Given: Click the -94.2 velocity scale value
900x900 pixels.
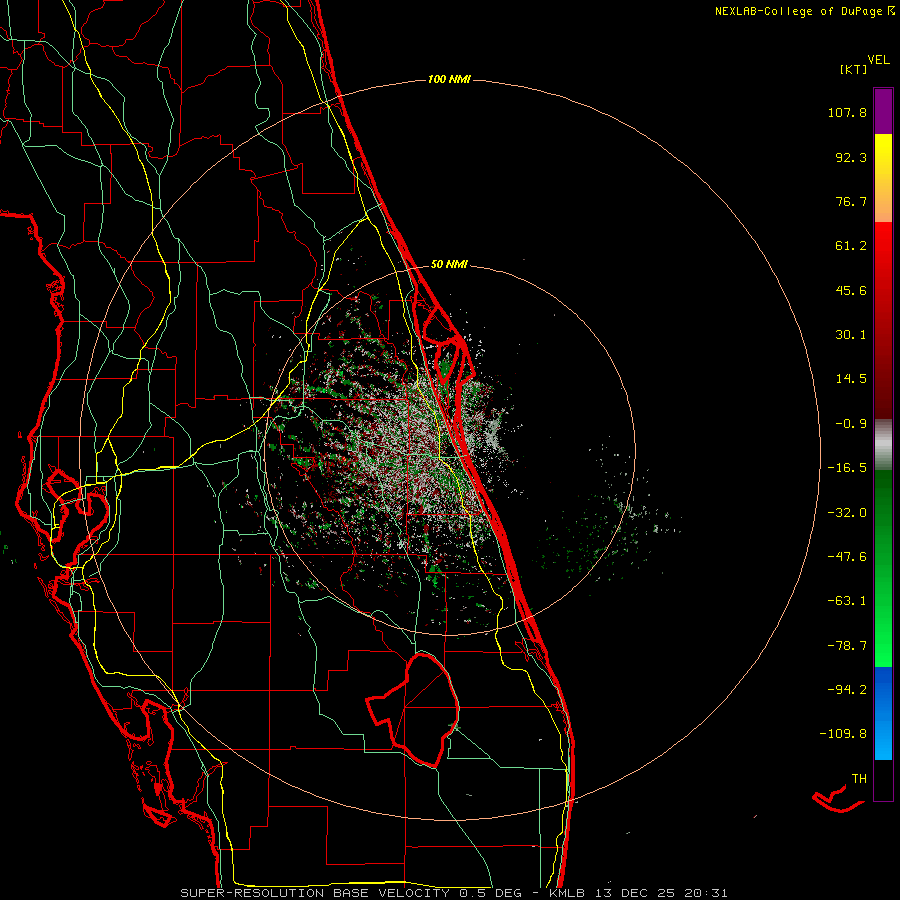Looking at the screenshot, I should coord(847,690).
